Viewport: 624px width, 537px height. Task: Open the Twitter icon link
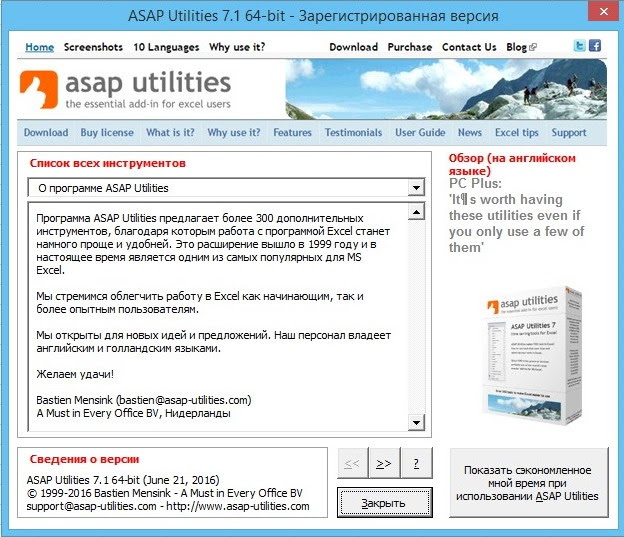[579, 46]
